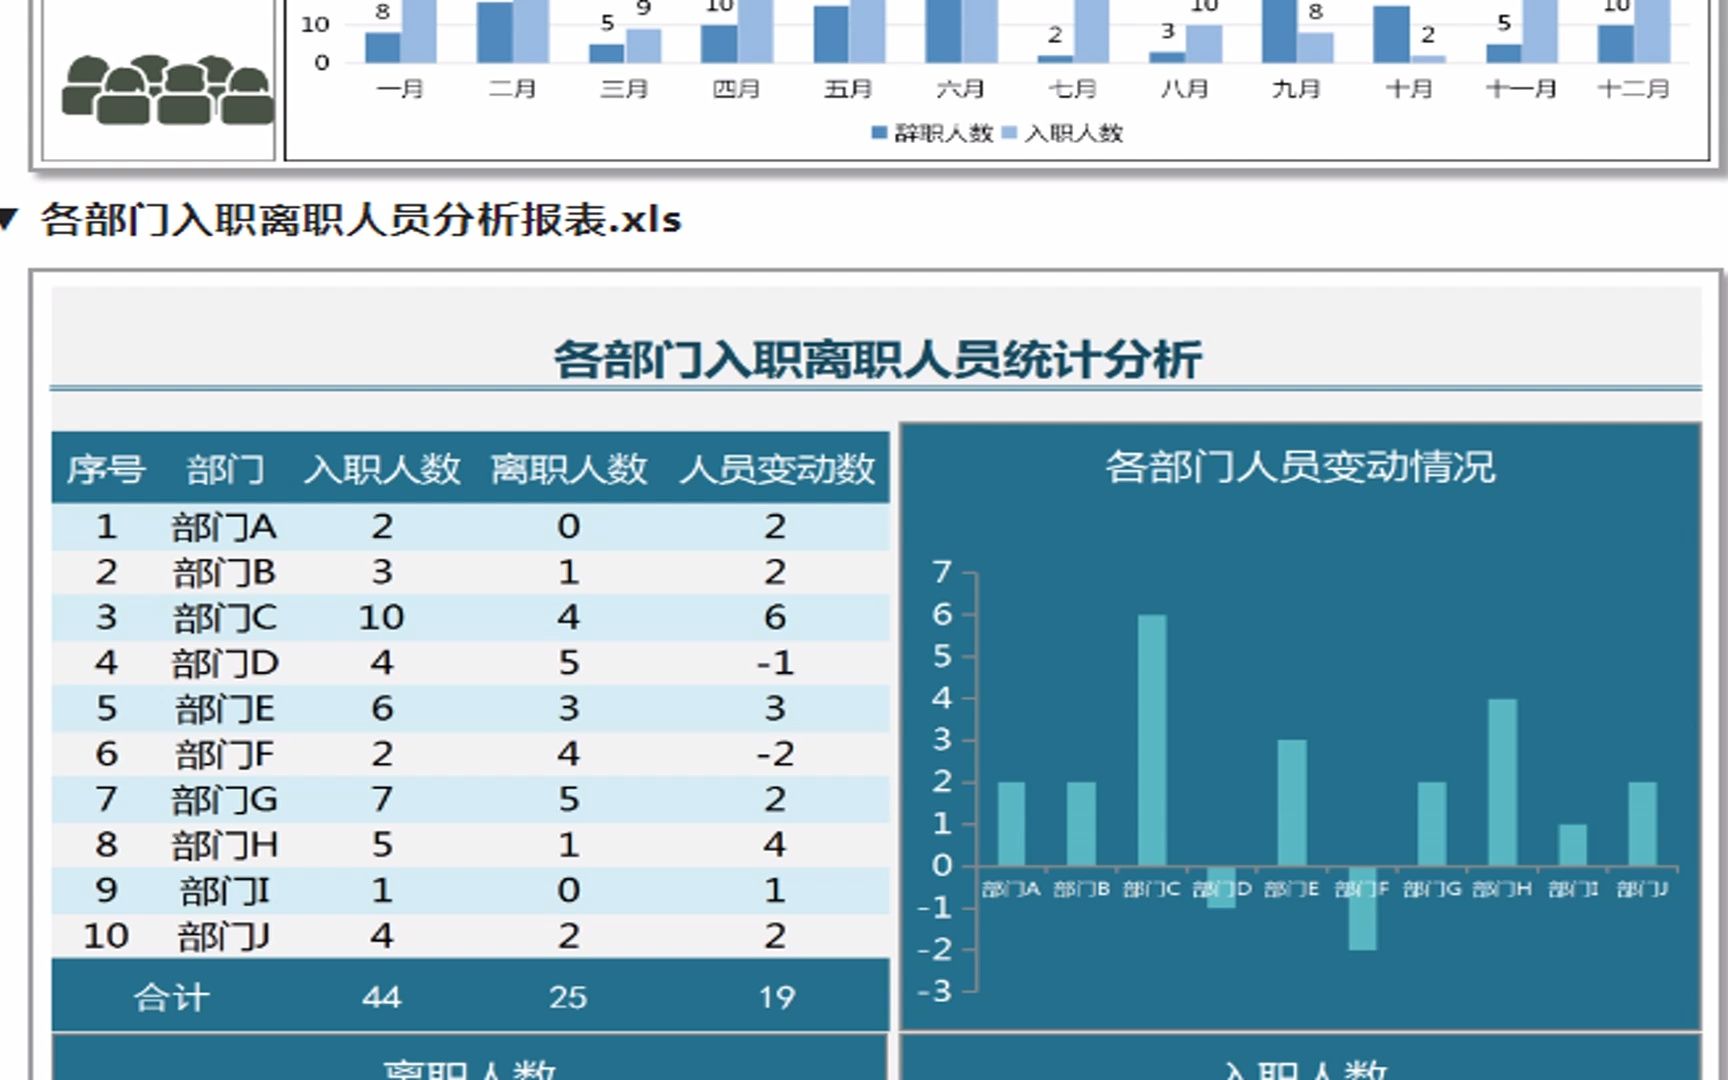Click the 部门D table cell
Viewport: 1728px width, 1080px height.
click(x=224, y=663)
